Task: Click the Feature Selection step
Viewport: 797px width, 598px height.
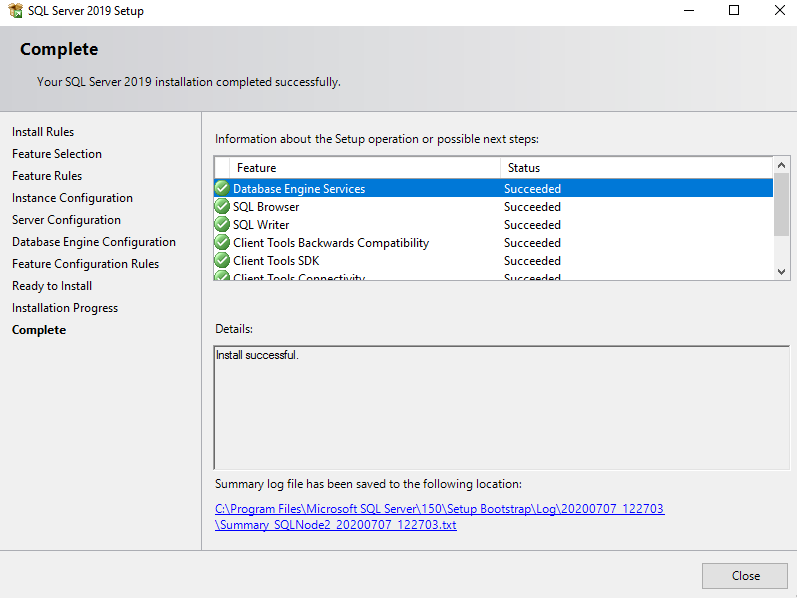Action: [57, 154]
